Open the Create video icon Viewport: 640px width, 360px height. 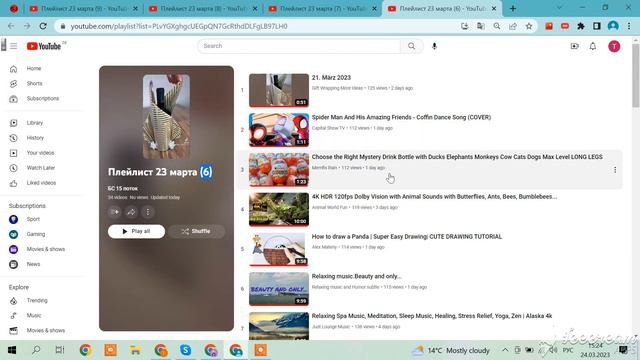[574, 46]
